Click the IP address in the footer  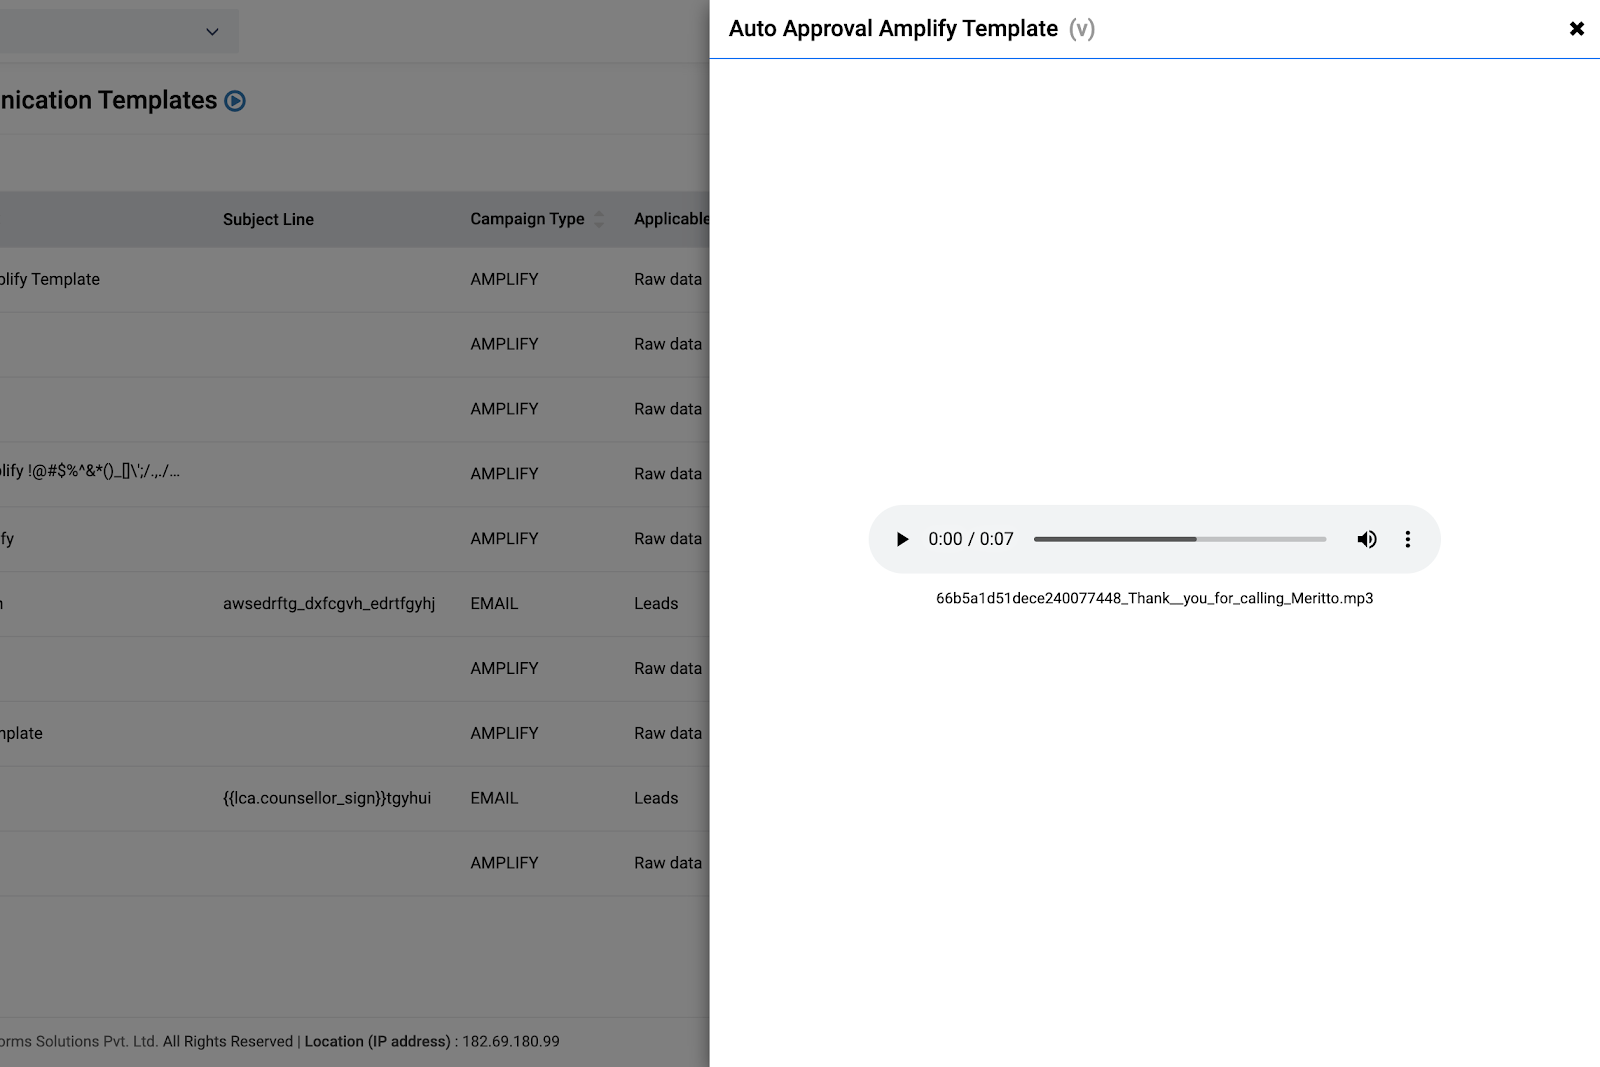coord(510,1041)
